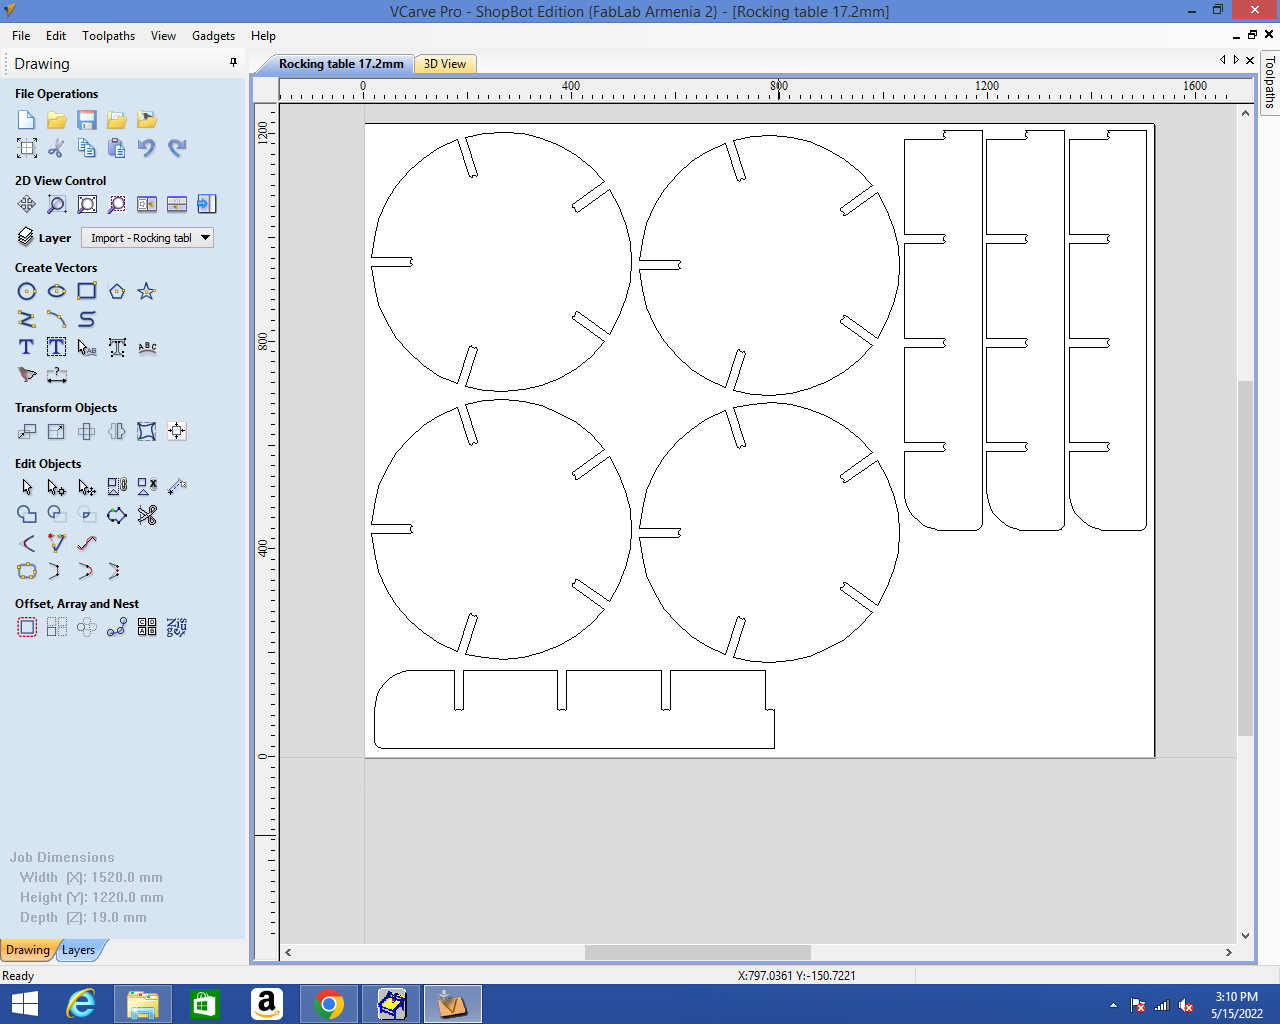Open the File menu
The image size is (1280, 1024).
point(21,35)
